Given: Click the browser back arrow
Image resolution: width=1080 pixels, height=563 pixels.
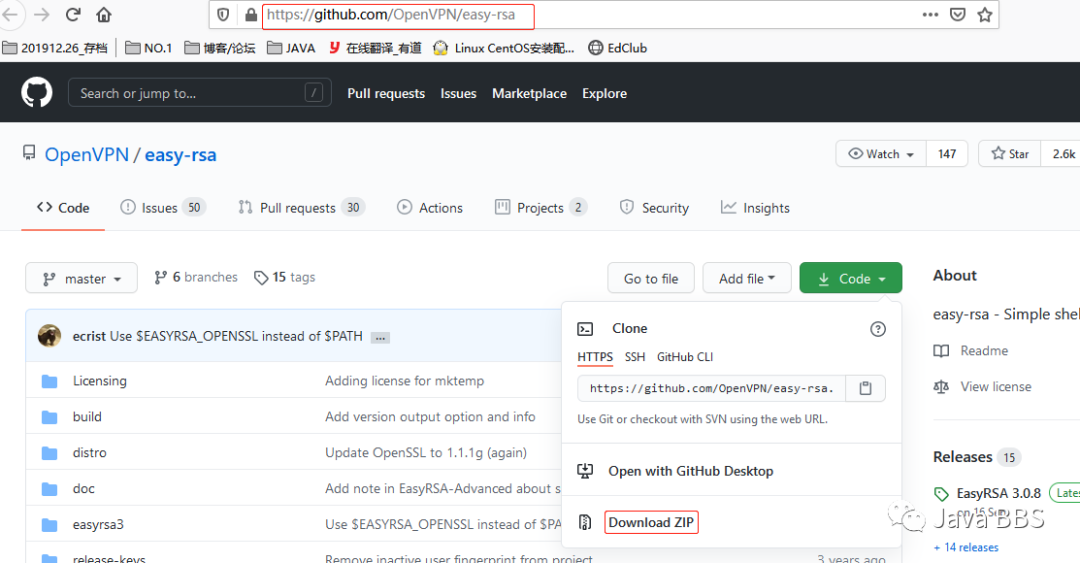Looking at the screenshot, I should tap(10, 14).
